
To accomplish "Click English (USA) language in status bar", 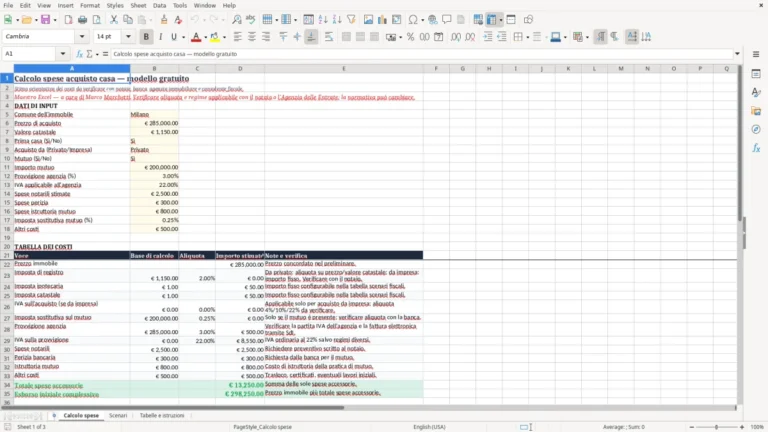I will pos(429,427).
